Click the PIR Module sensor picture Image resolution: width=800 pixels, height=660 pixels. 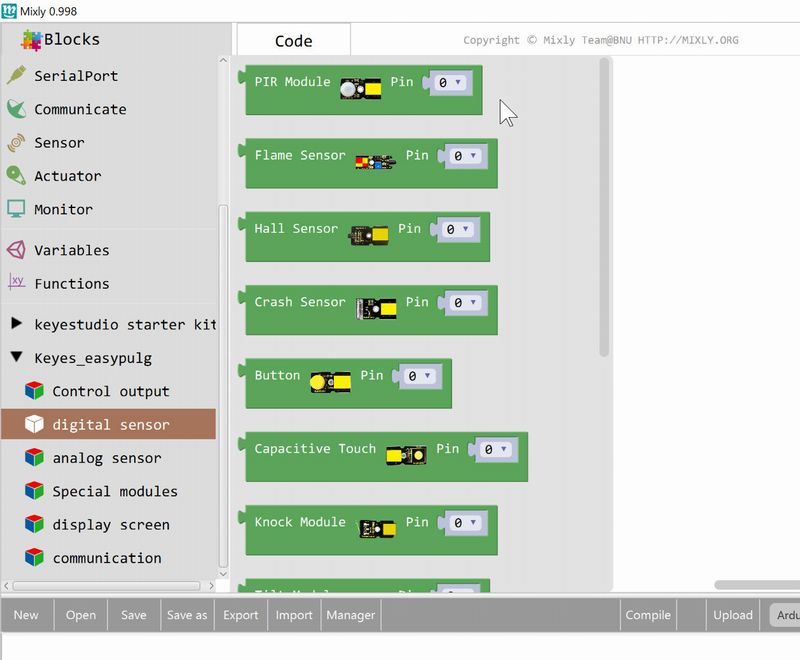point(360,90)
